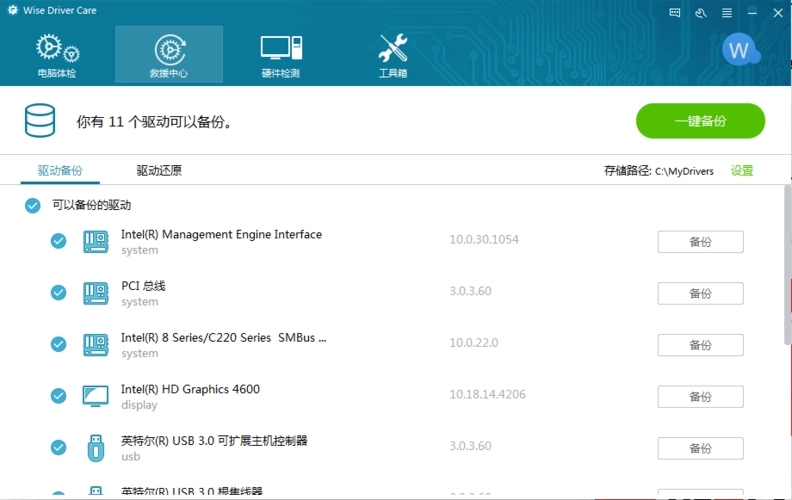Click 备份 for Intel HD Graphics 4600

[x=701, y=396]
